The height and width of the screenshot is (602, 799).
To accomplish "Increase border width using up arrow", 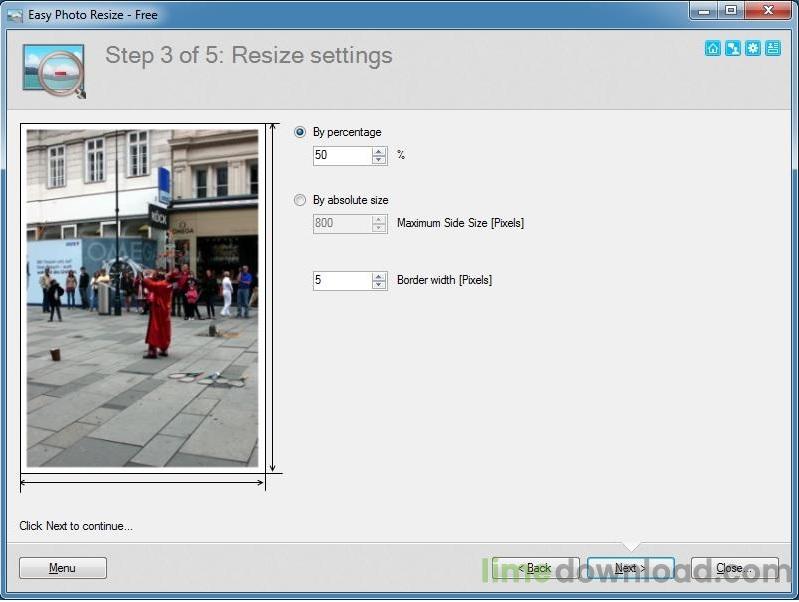I will 379,276.
